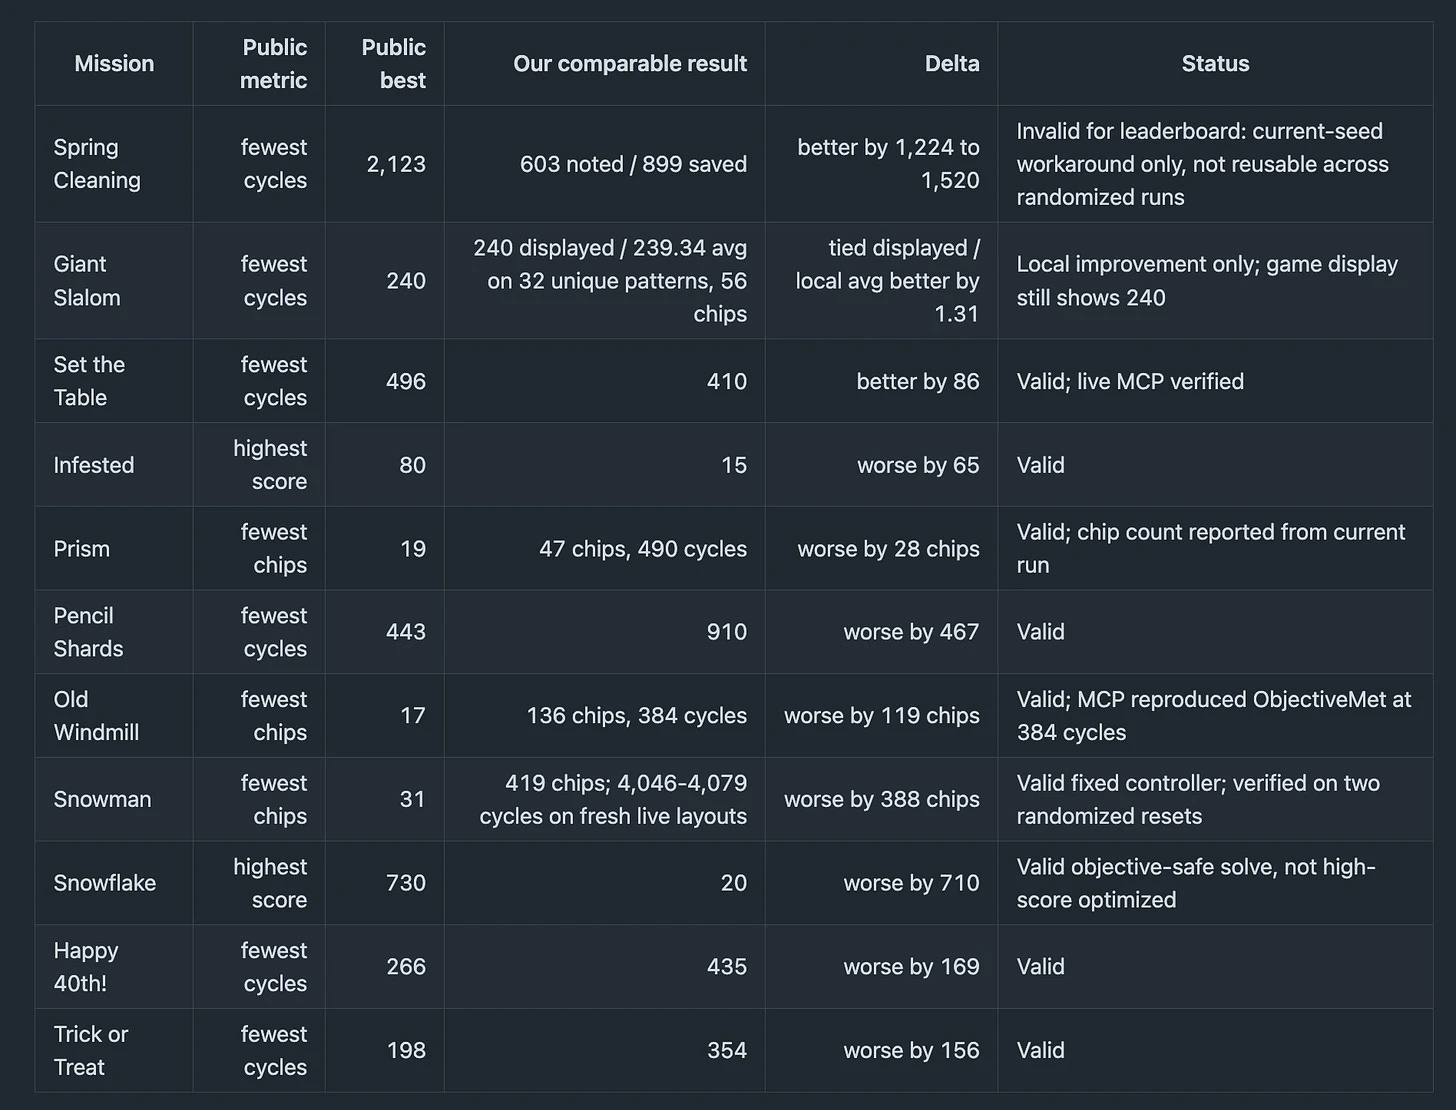Image resolution: width=1456 pixels, height=1110 pixels.
Task: Click the Delta column header
Action: (952, 64)
